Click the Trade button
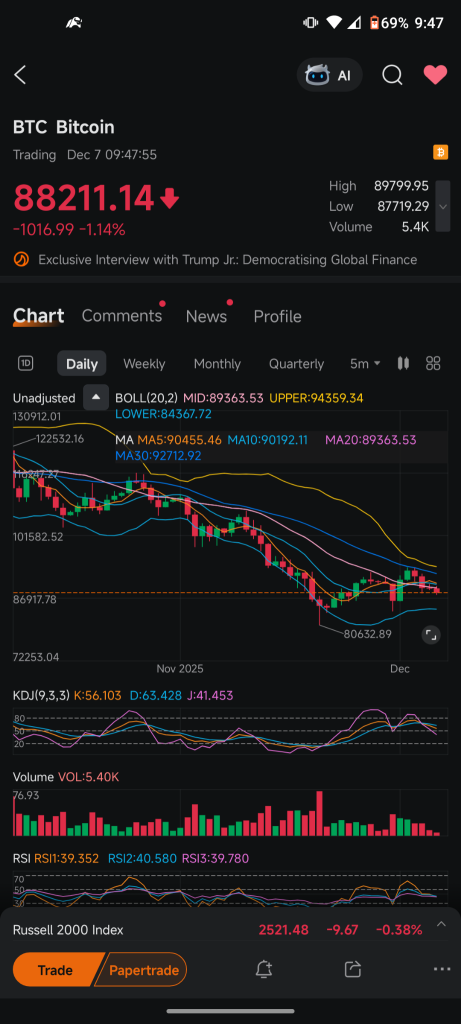The width and height of the screenshot is (461, 1024). [x=55, y=970]
